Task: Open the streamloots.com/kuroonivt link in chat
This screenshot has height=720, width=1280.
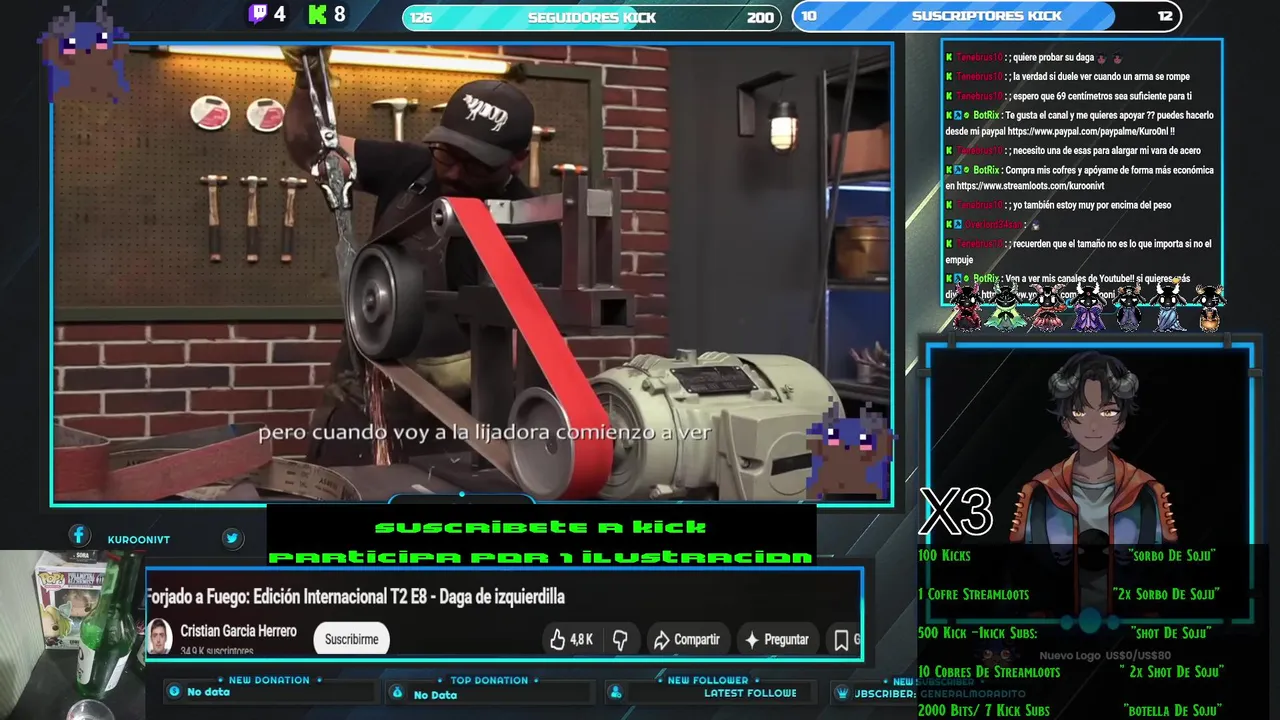Action: click(1030, 185)
